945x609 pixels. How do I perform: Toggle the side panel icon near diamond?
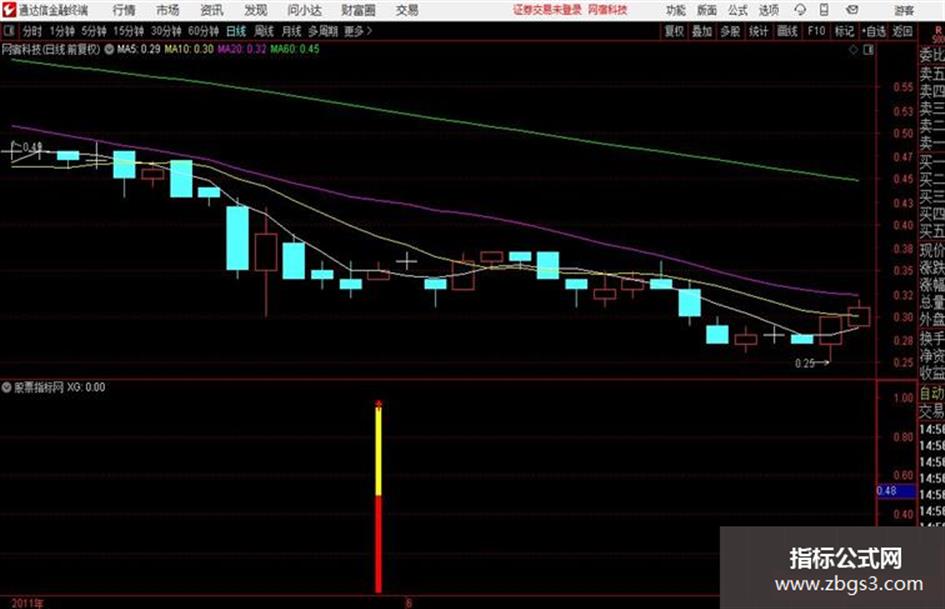(x=868, y=50)
